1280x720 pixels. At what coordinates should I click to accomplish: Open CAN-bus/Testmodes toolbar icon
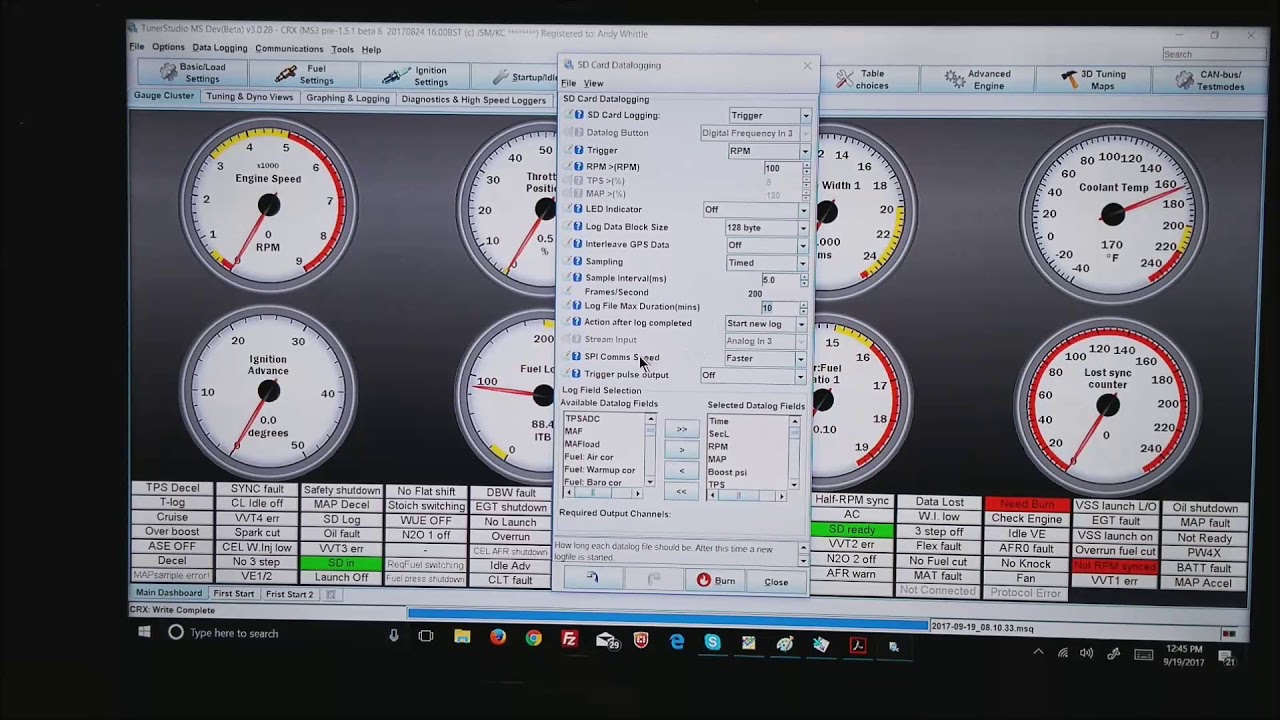pos(1184,79)
